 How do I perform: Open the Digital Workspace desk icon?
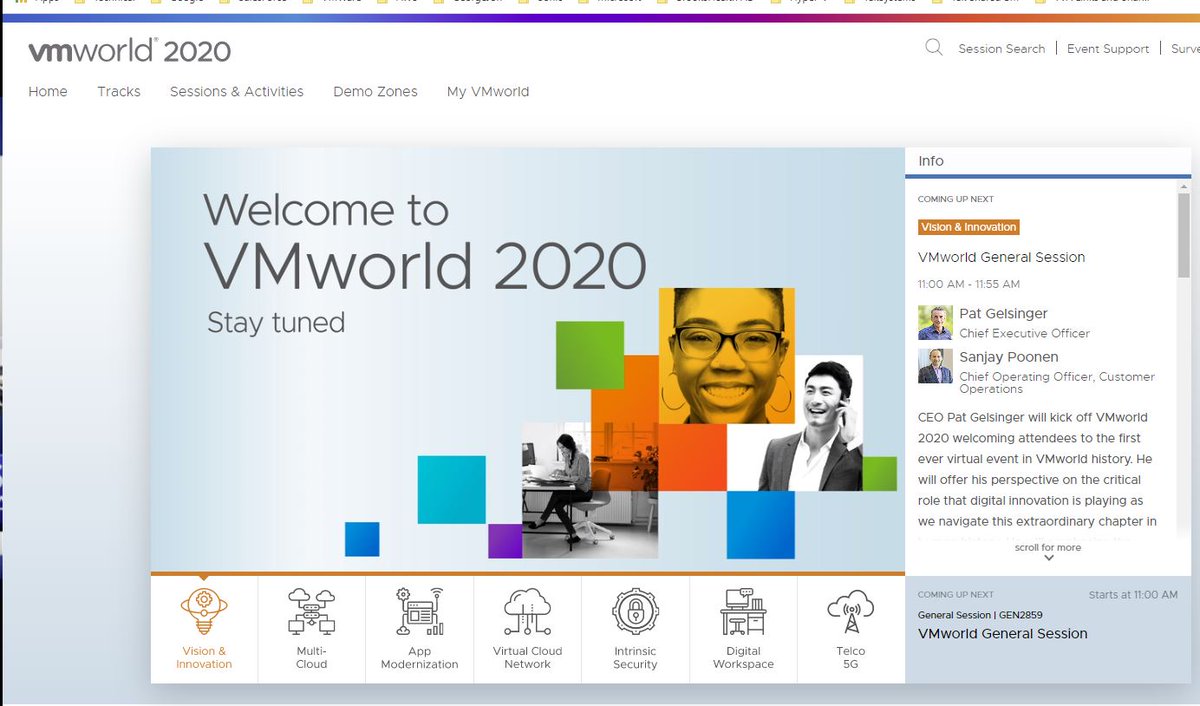click(x=743, y=614)
